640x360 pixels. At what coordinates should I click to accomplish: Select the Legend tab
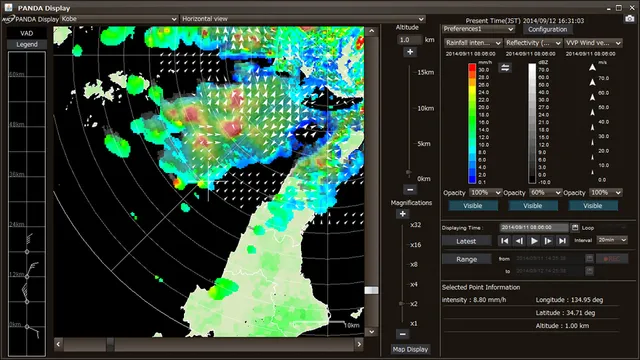point(27,44)
